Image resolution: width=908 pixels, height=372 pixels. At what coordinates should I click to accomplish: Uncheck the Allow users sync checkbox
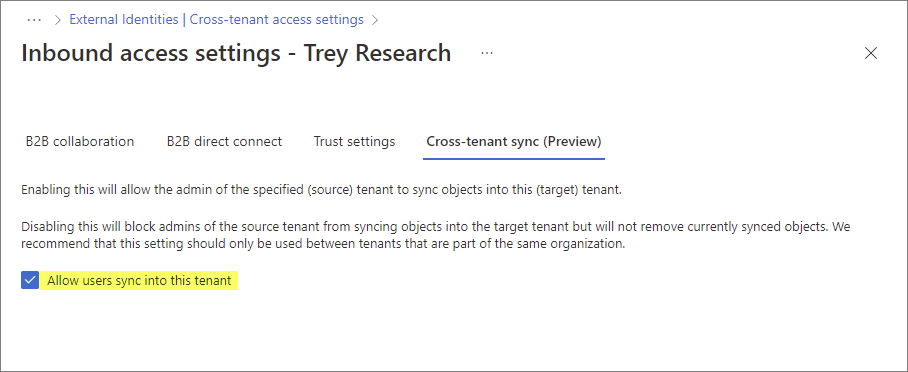pyautogui.click(x=30, y=281)
